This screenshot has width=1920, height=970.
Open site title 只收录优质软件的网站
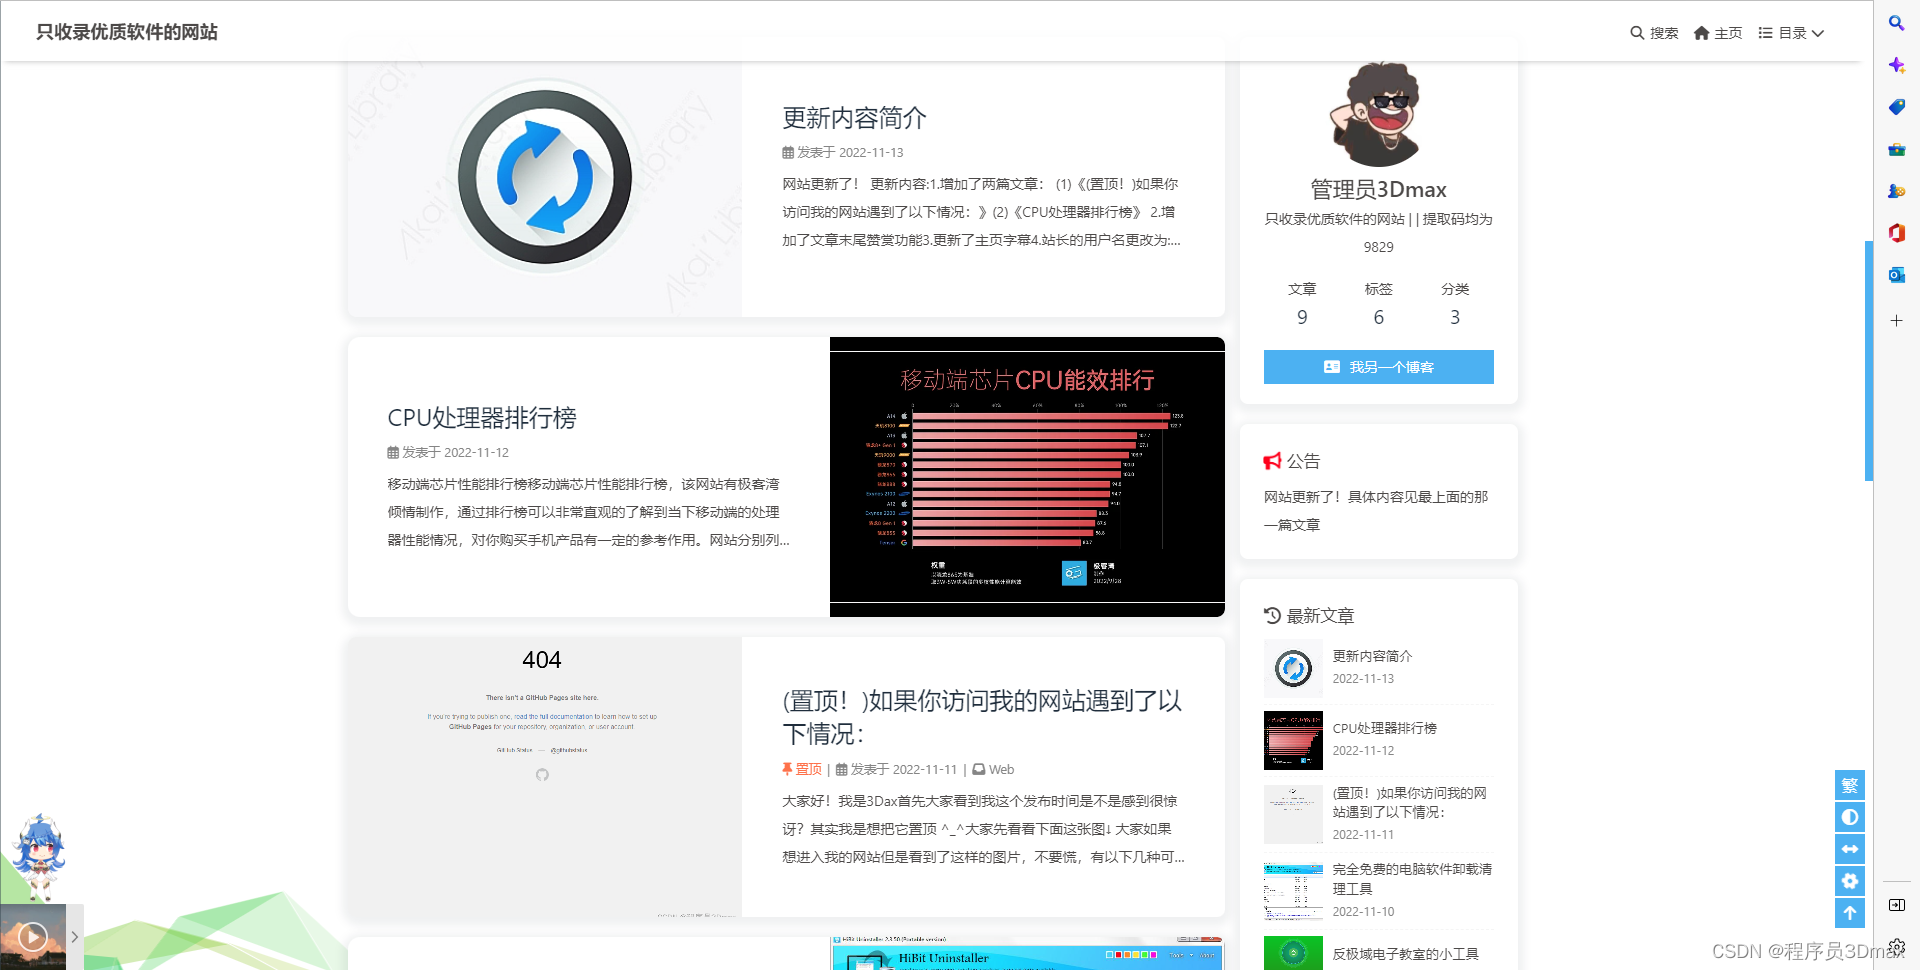pyautogui.click(x=127, y=32)
